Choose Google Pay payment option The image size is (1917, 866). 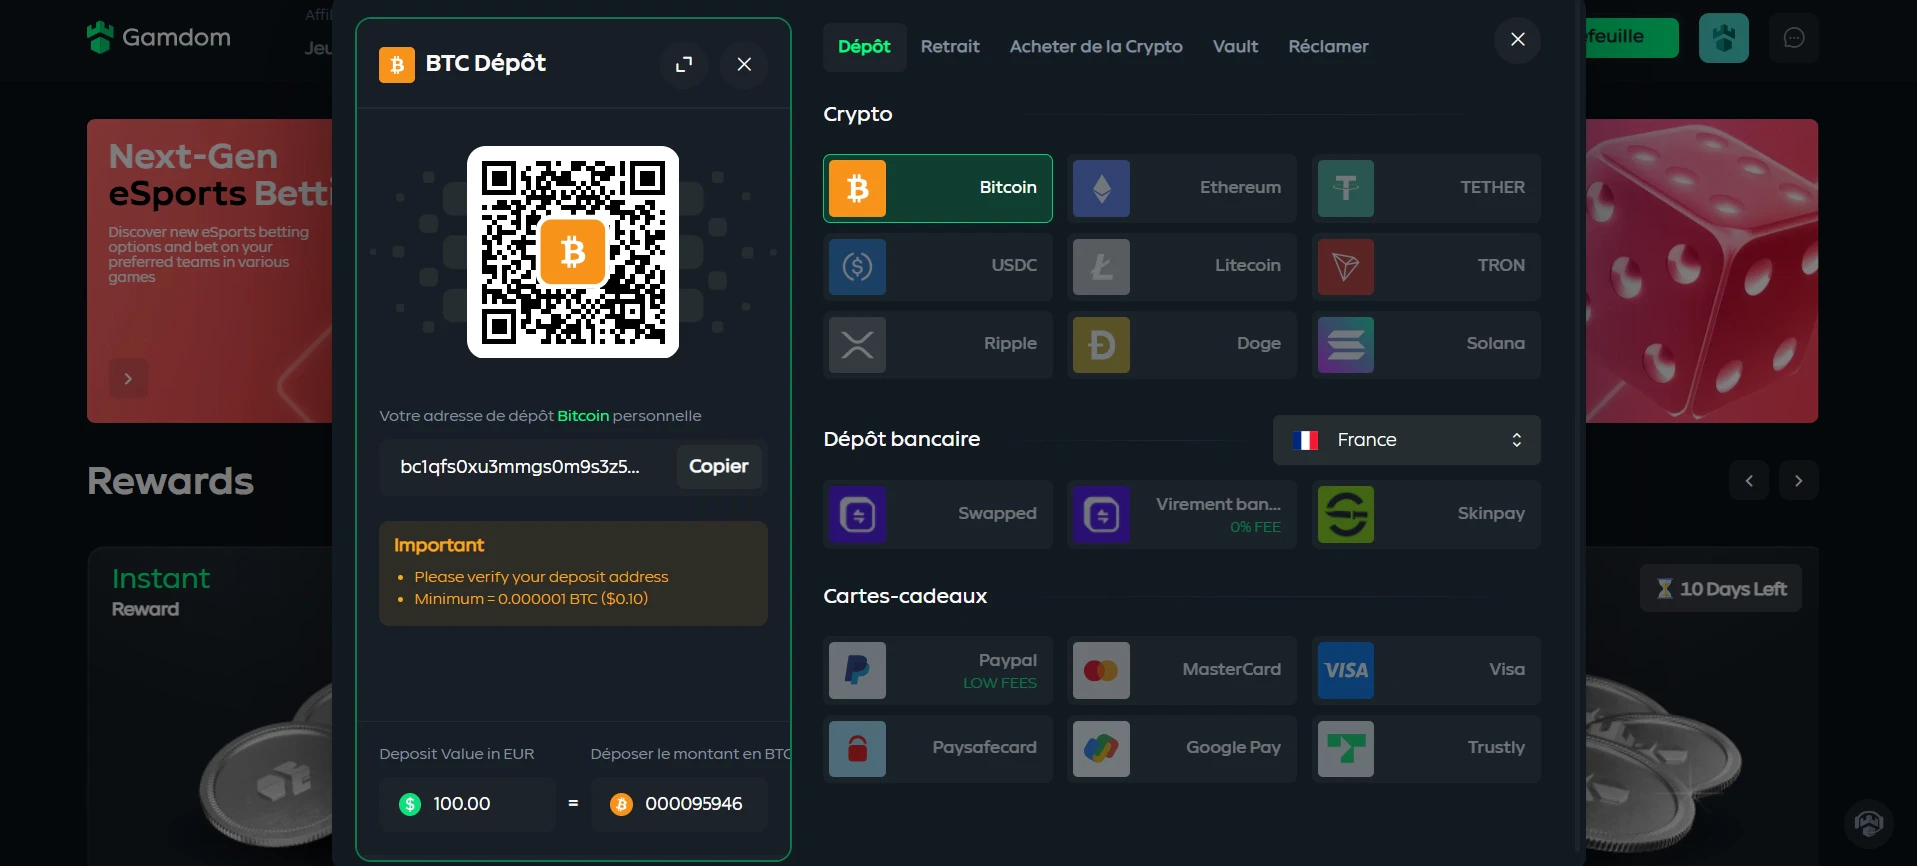(x=1182, y=748)
